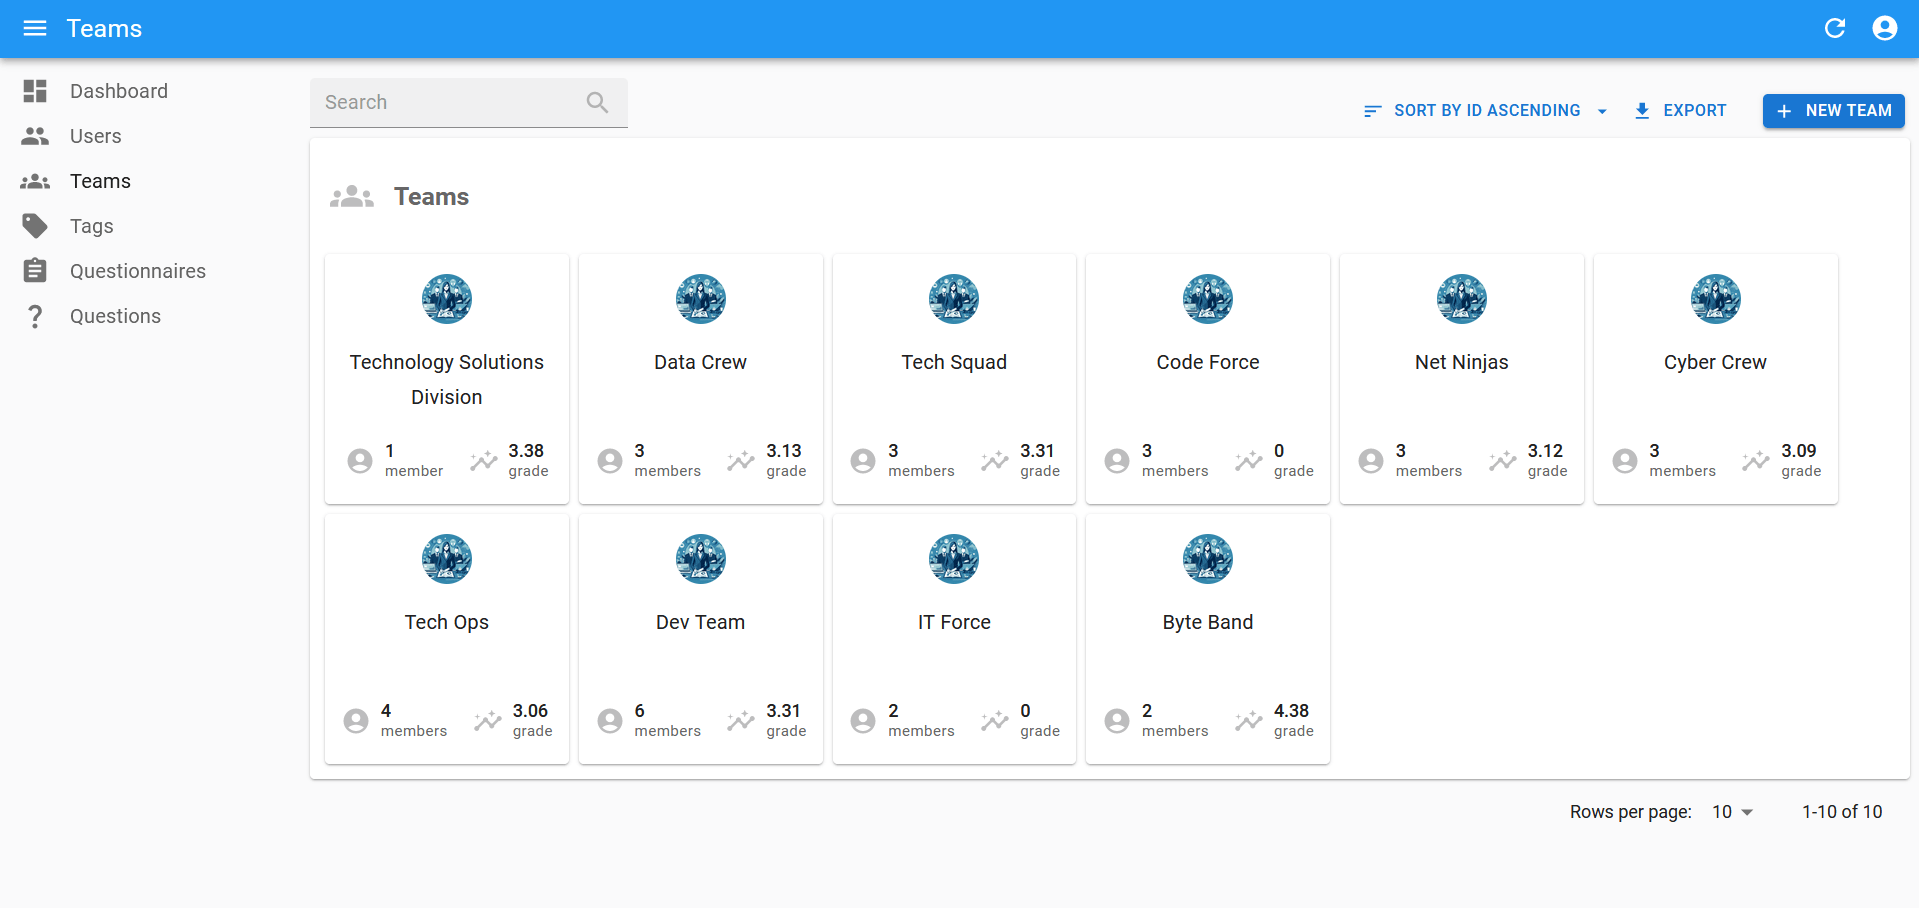Expand the Rows per page selector
The width and height of the screenshot is (1919, 908).
[x=1733, y=812]
